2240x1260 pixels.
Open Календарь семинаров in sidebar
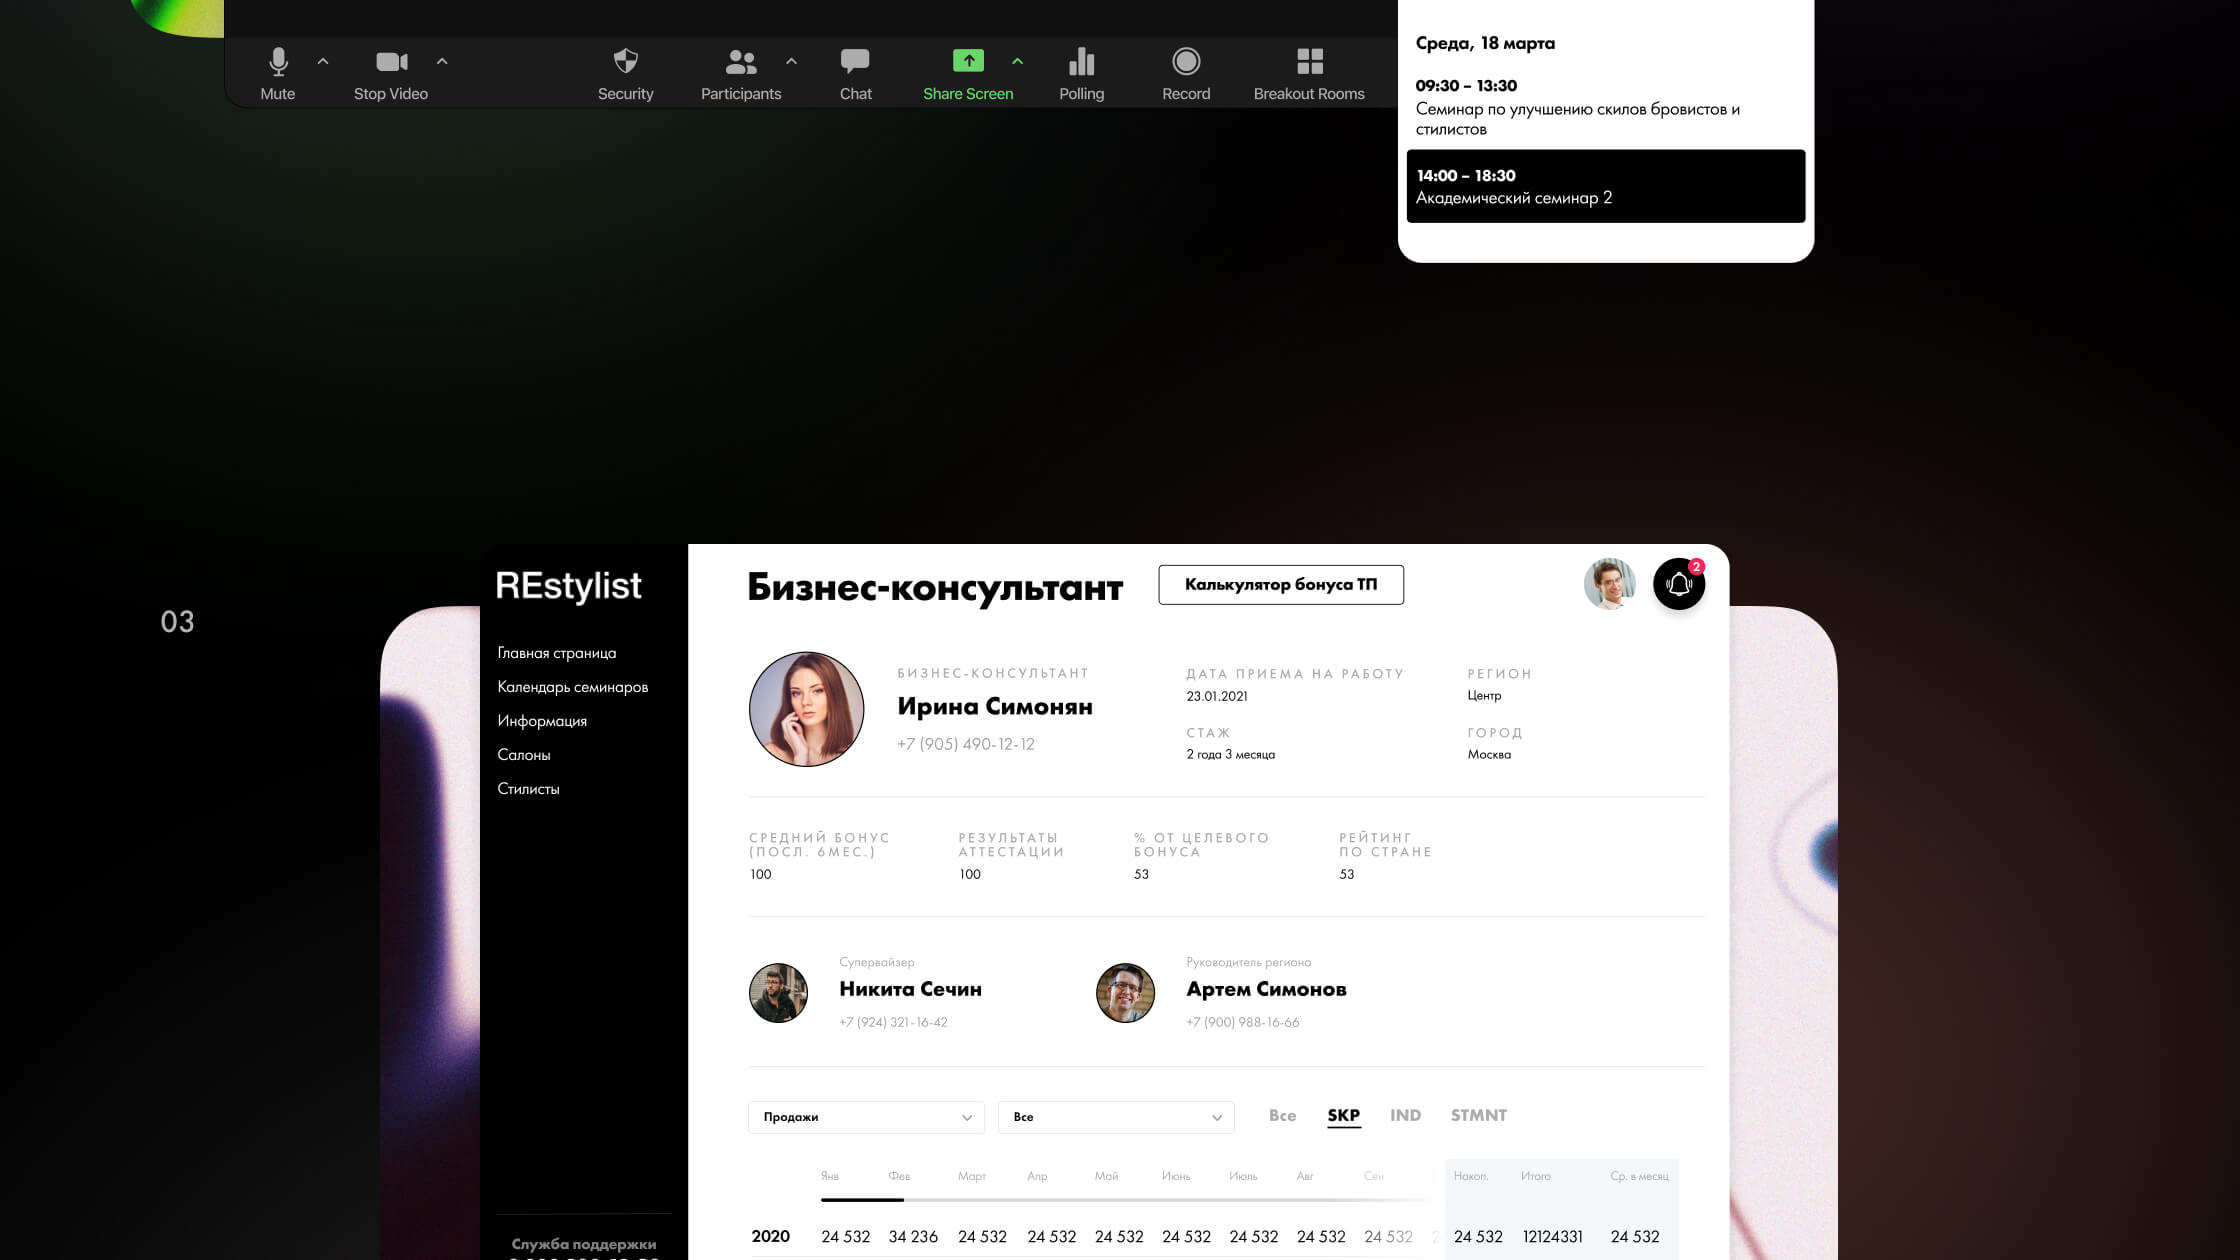pos(573,687)
